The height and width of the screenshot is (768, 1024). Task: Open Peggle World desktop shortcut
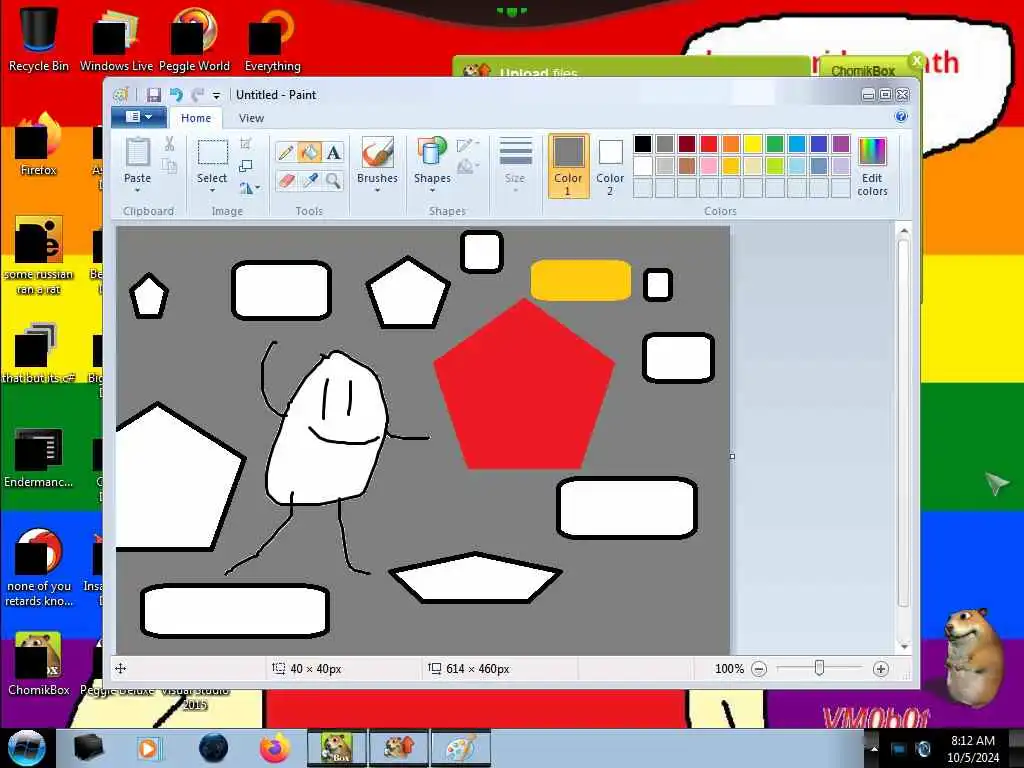click(194, 37)
